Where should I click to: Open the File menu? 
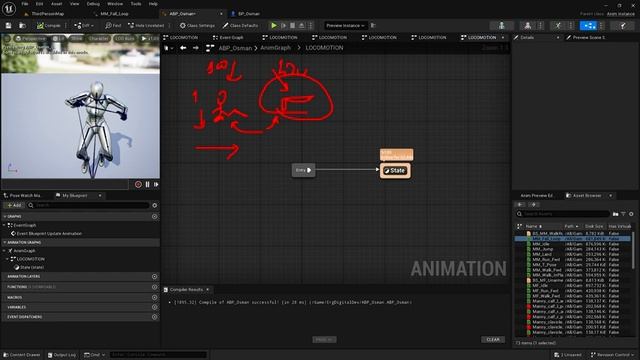pyautogui.click(x=25, y=4)
